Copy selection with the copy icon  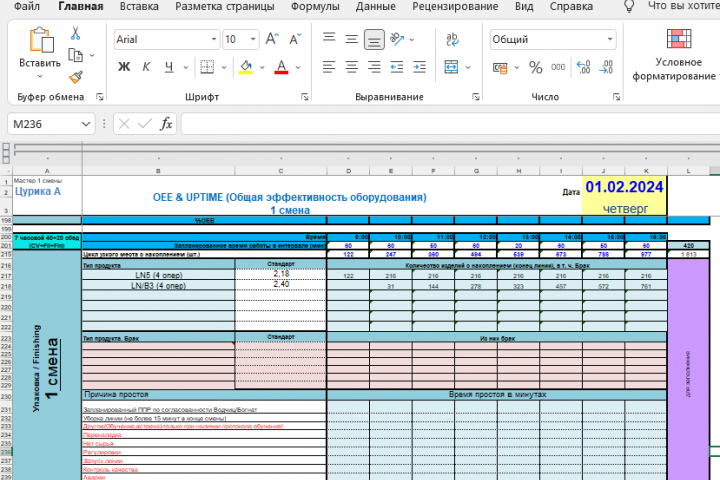75,55
